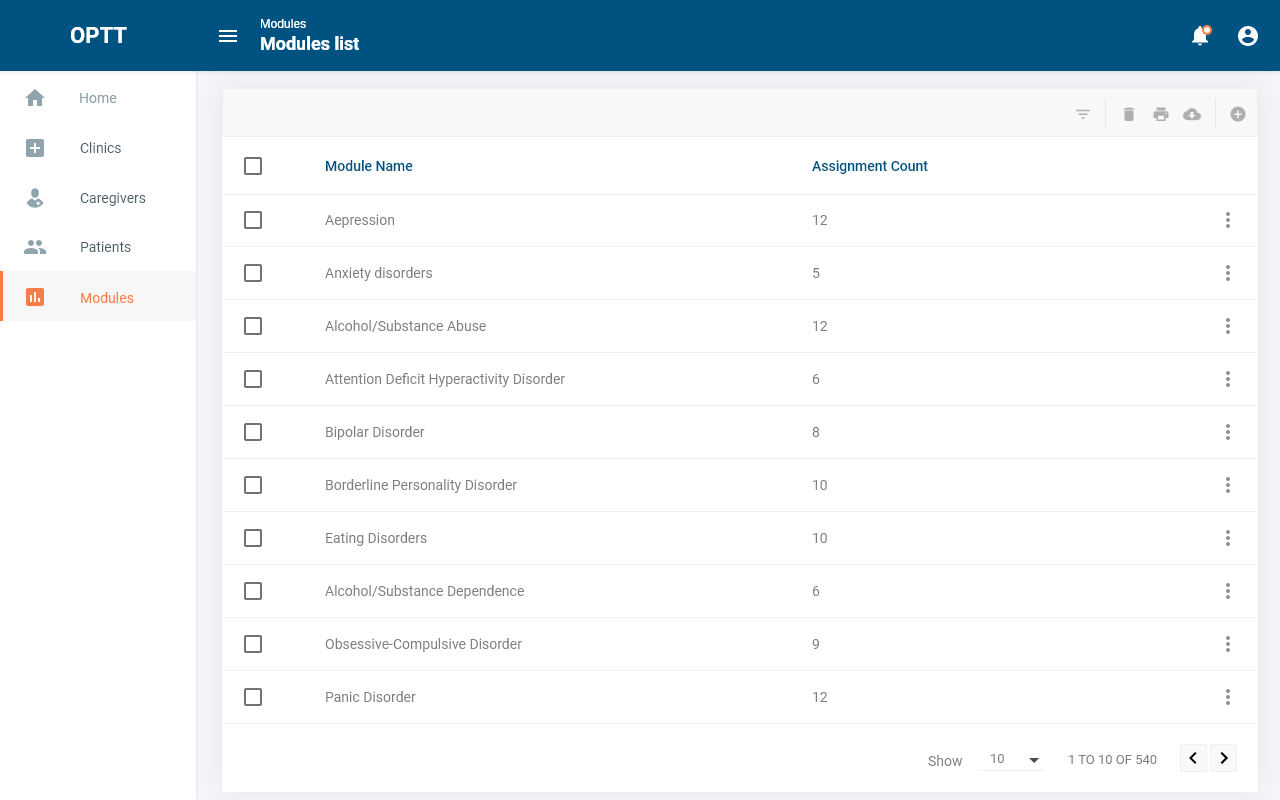The image size is (1280, 800).
Task: Open the notifications bell
Action: (1200, 36)
